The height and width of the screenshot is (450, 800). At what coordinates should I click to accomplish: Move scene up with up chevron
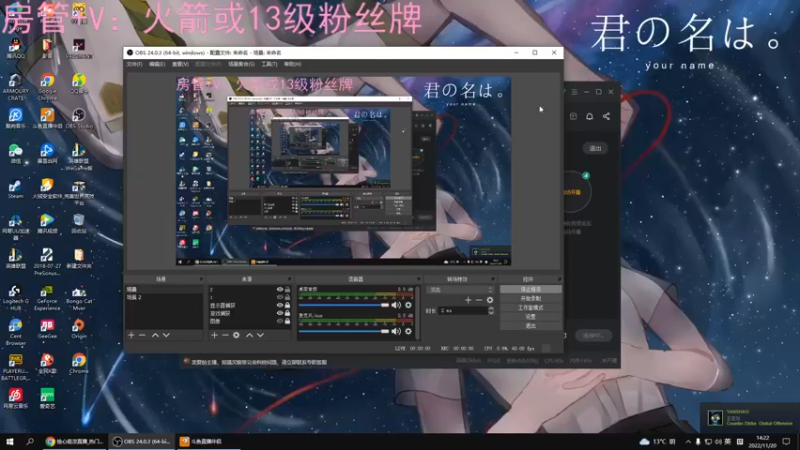[x=155, y=335]
